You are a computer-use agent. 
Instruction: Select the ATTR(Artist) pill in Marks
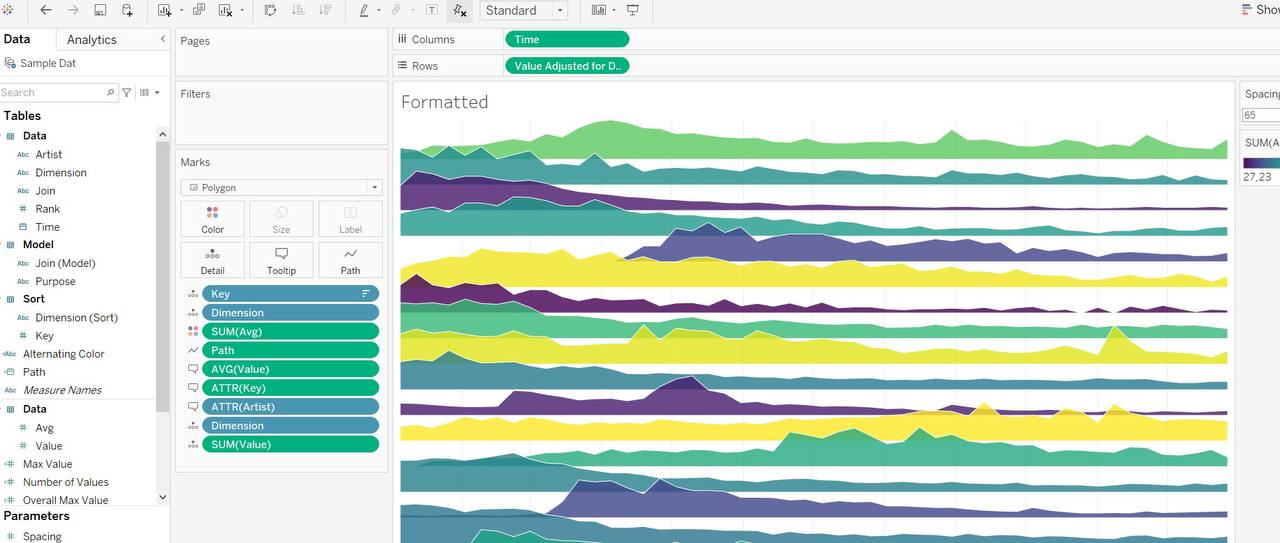[x=290, y=406]
